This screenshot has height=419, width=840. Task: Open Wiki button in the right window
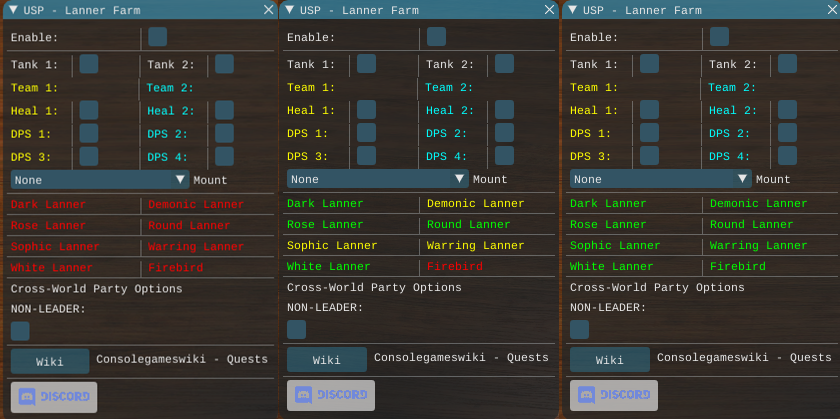click(609, 360)
